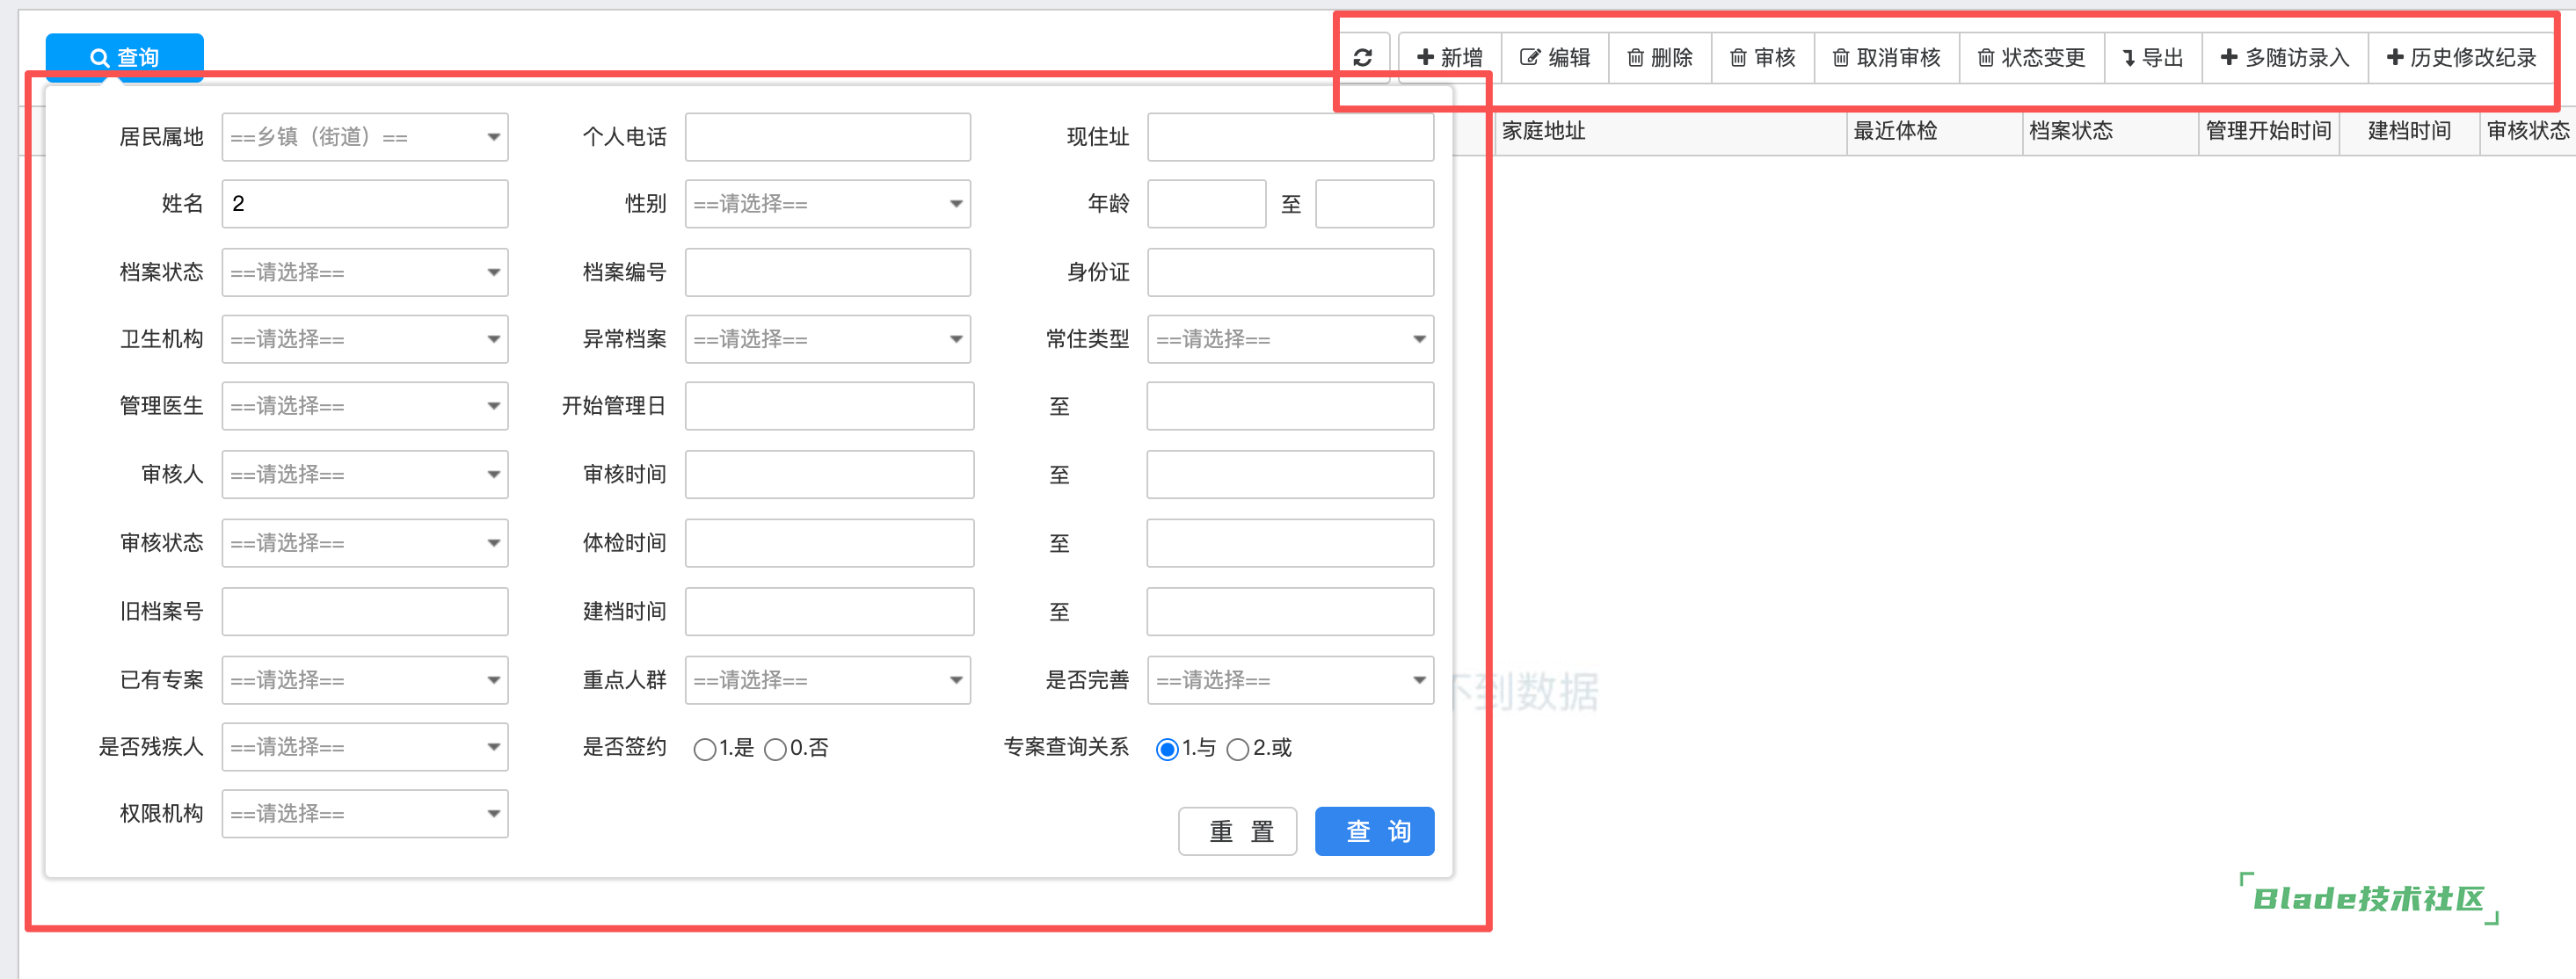Click the 档案状态 column header
Viewport: 2576px width, 979px height.
[2070, 131]
